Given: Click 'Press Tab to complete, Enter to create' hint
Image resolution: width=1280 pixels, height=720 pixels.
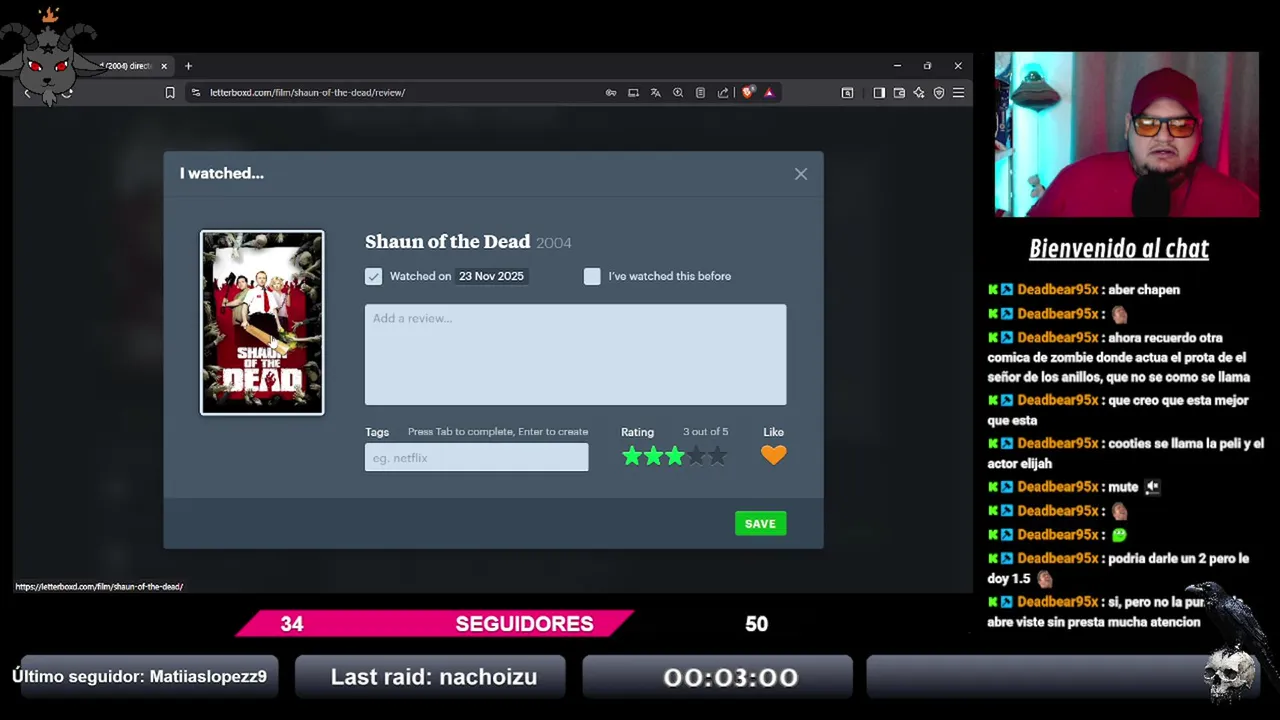Looking at the screenshot, I should coord(498,432).
